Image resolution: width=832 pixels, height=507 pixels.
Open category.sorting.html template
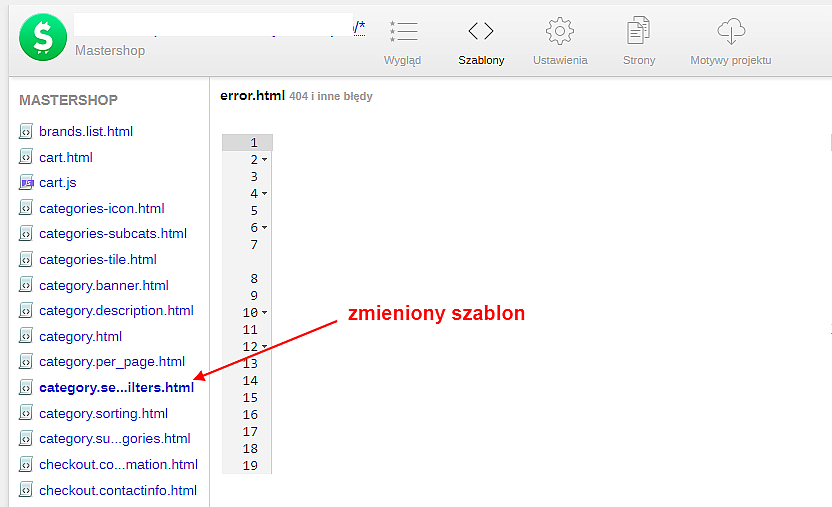pos(103,413)
